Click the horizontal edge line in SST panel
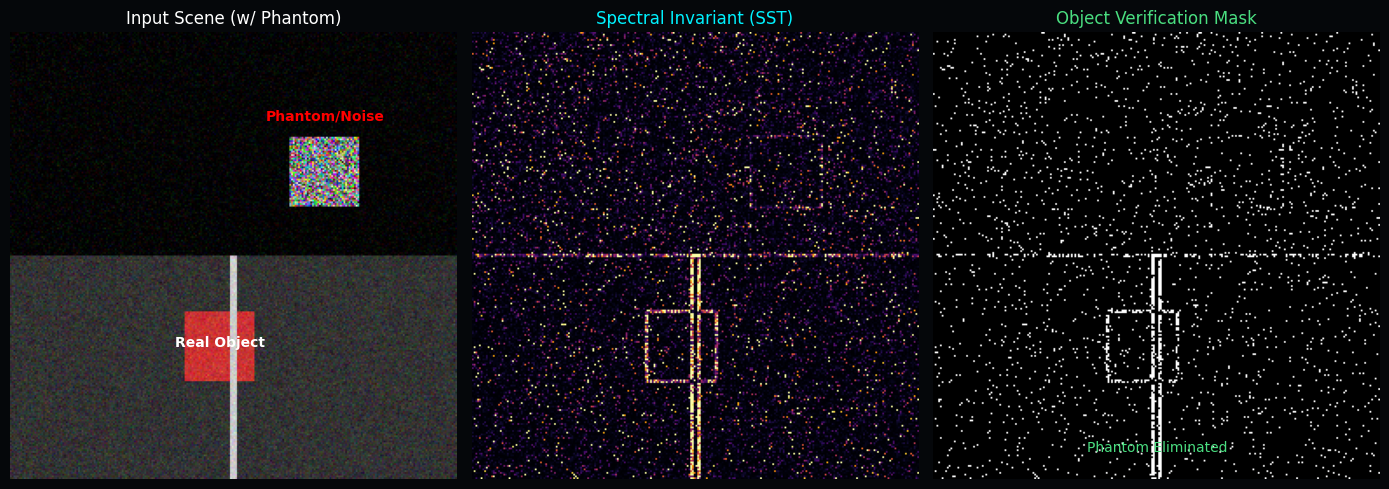1389x489 pixels. [x=695, y=256]
